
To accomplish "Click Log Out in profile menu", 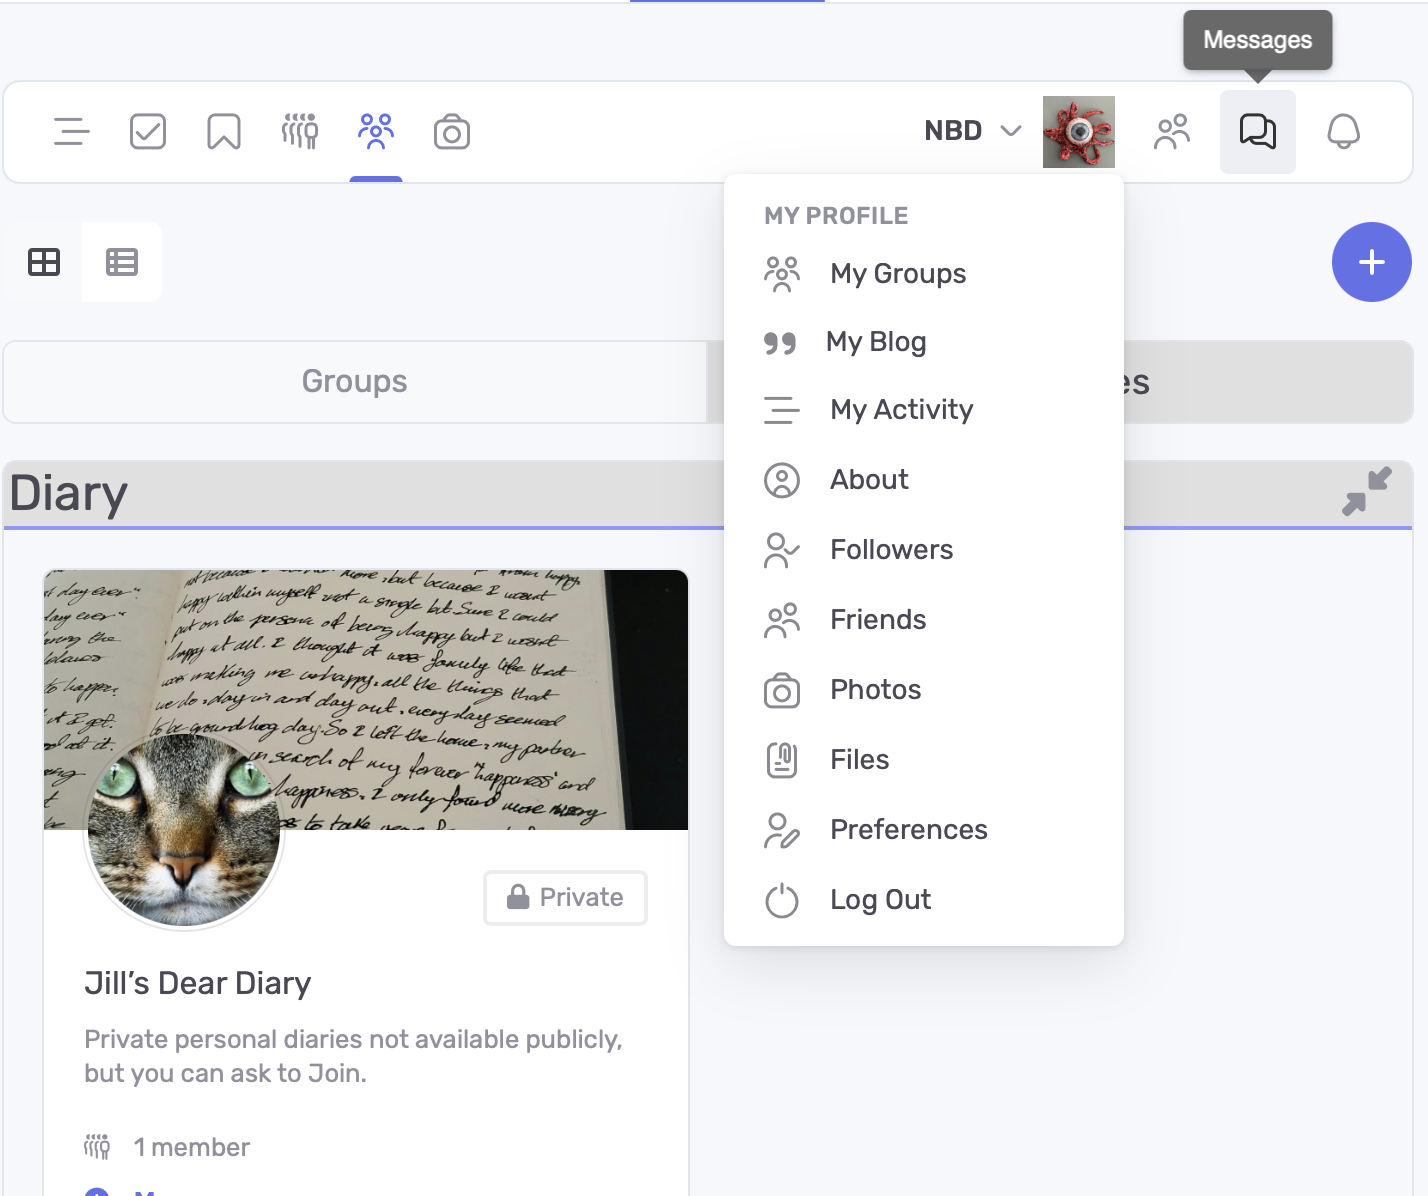I will (880, 900).
